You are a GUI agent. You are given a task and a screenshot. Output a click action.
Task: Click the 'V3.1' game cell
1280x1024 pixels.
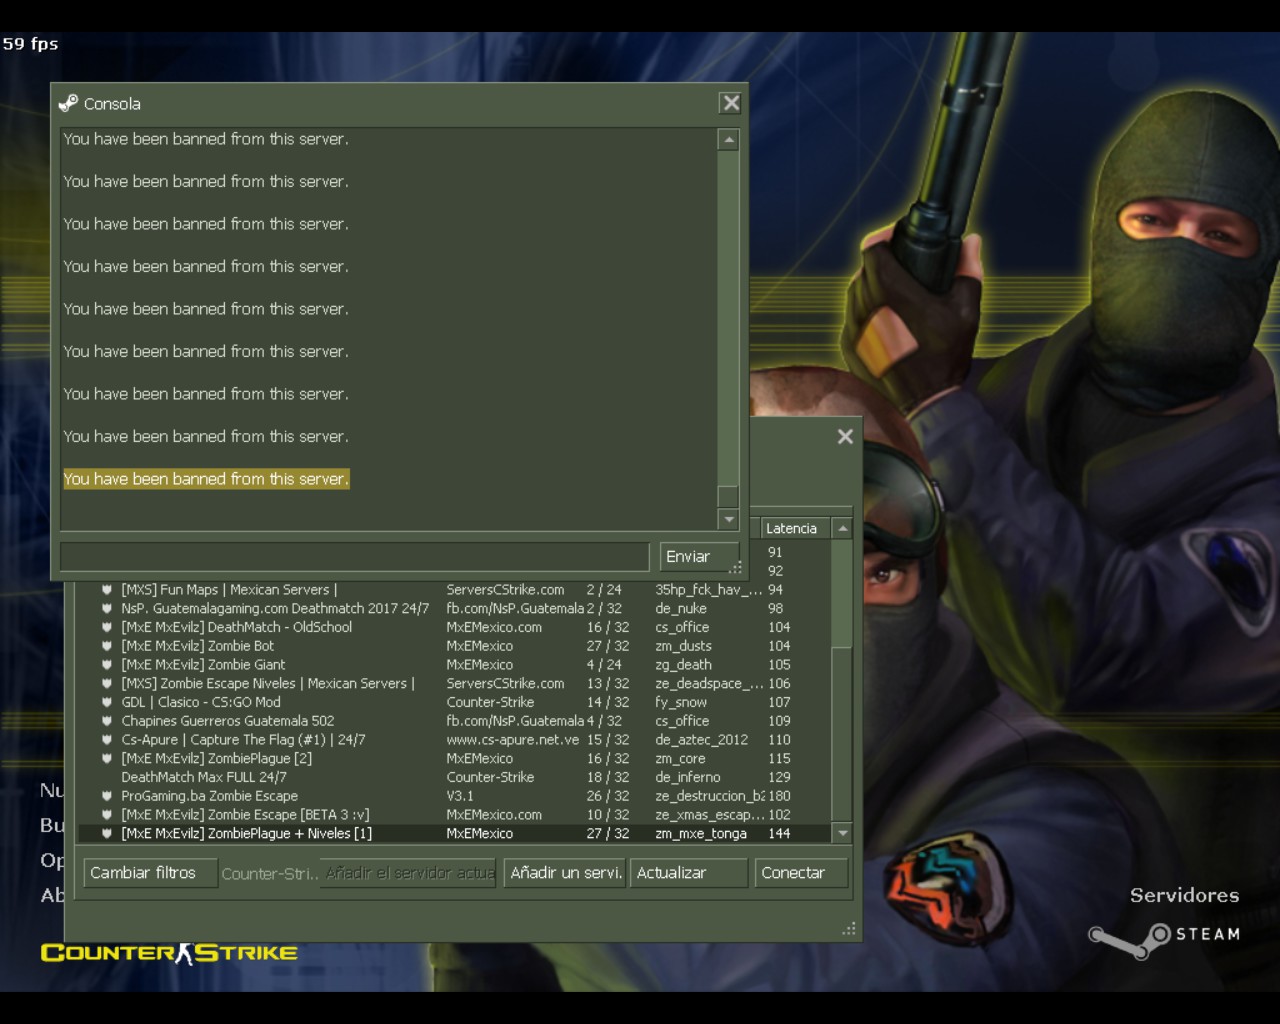460,796
